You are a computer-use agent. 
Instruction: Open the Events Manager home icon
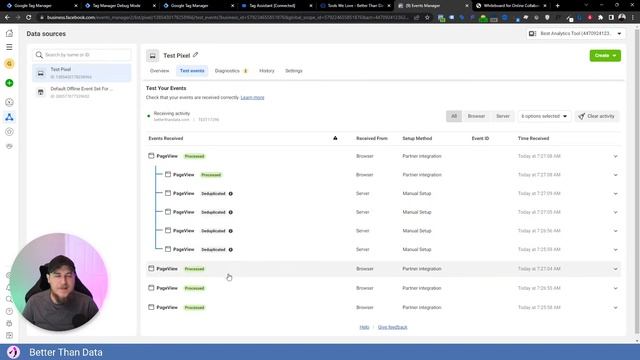pos(9,33)
